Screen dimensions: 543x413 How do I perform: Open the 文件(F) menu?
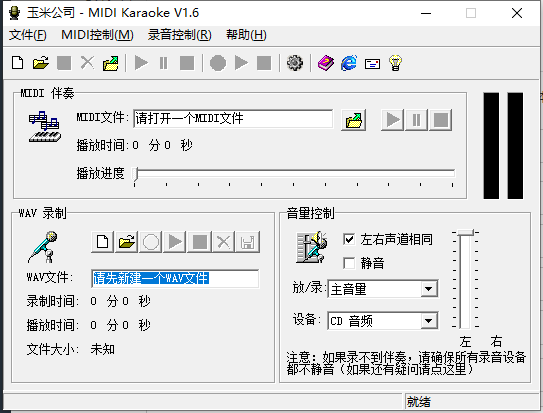click(x=28, y=35)
